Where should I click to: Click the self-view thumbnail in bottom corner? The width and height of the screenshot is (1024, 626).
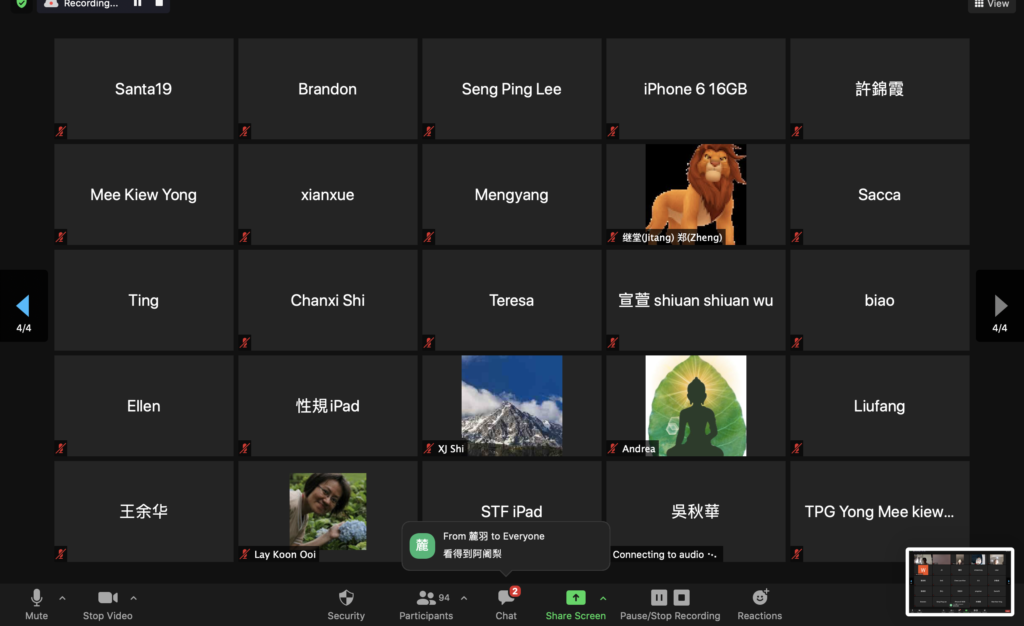pyautogui.click(x=959, y=582)
